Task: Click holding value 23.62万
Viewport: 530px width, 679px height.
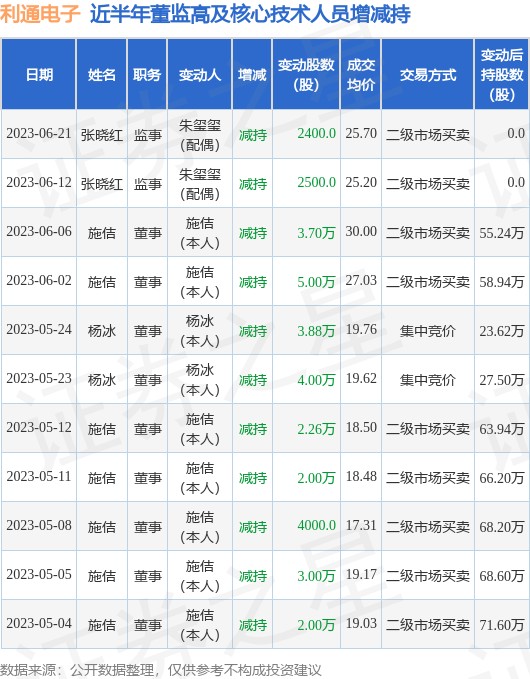Action: tap(502, 331)
